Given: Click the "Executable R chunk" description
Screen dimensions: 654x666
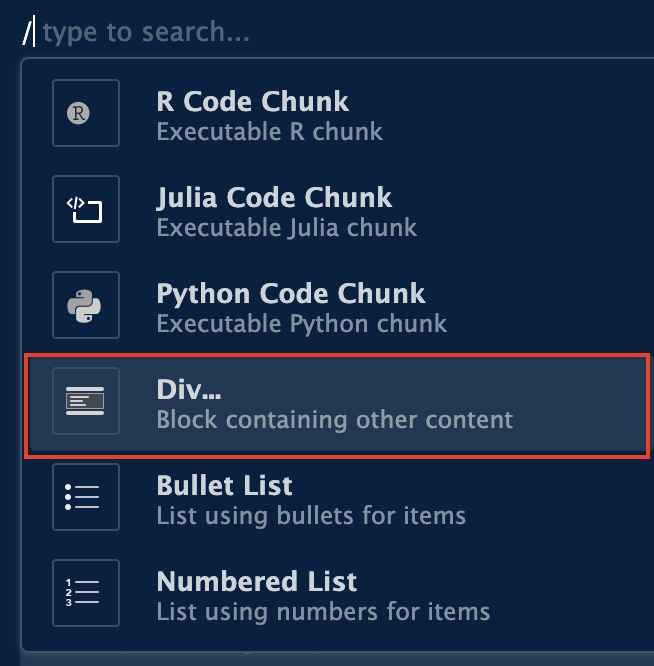Looking at the screenshot, I should coord(269,131).
